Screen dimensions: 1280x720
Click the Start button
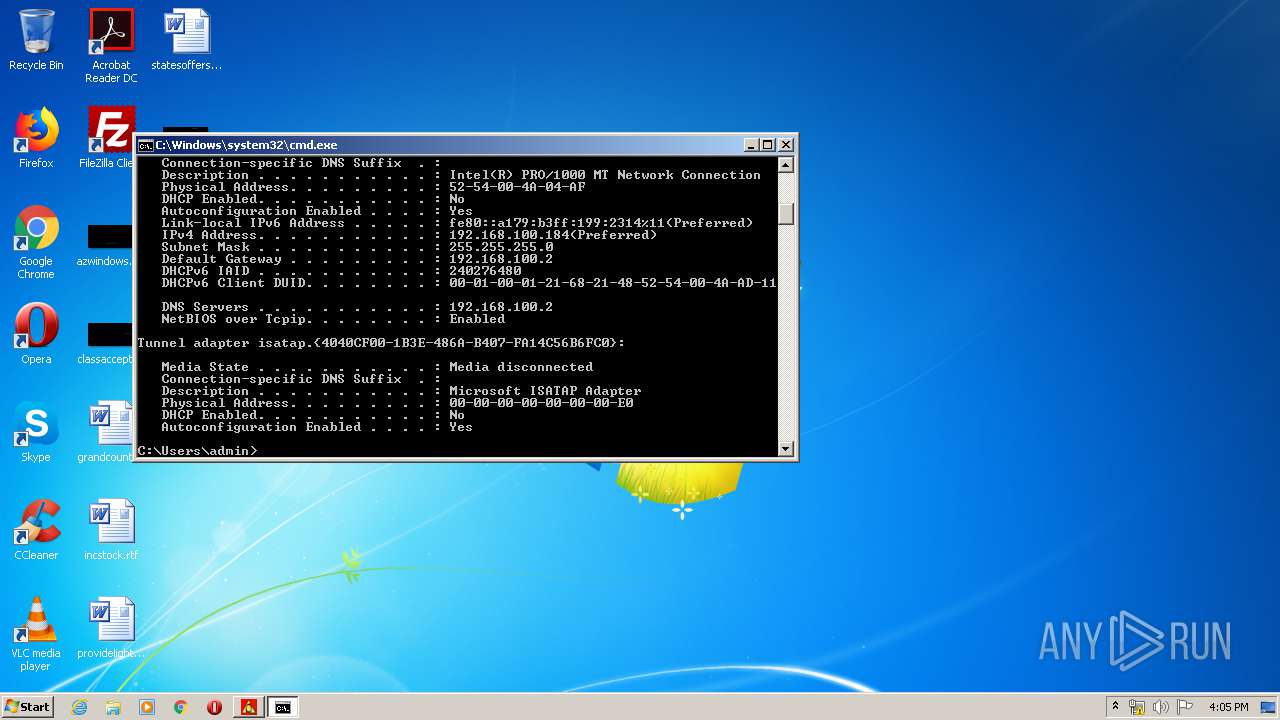(x=27, y=706)
